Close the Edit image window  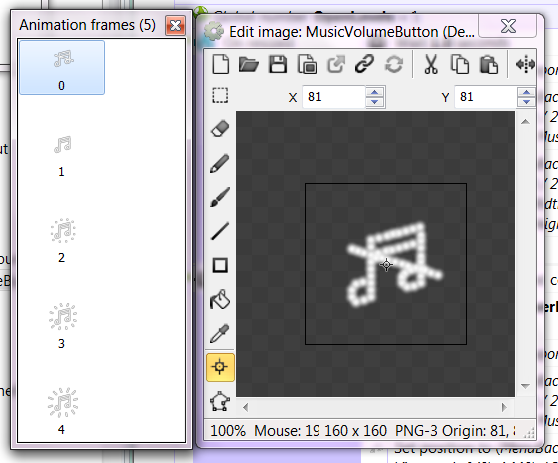point(508,26)
